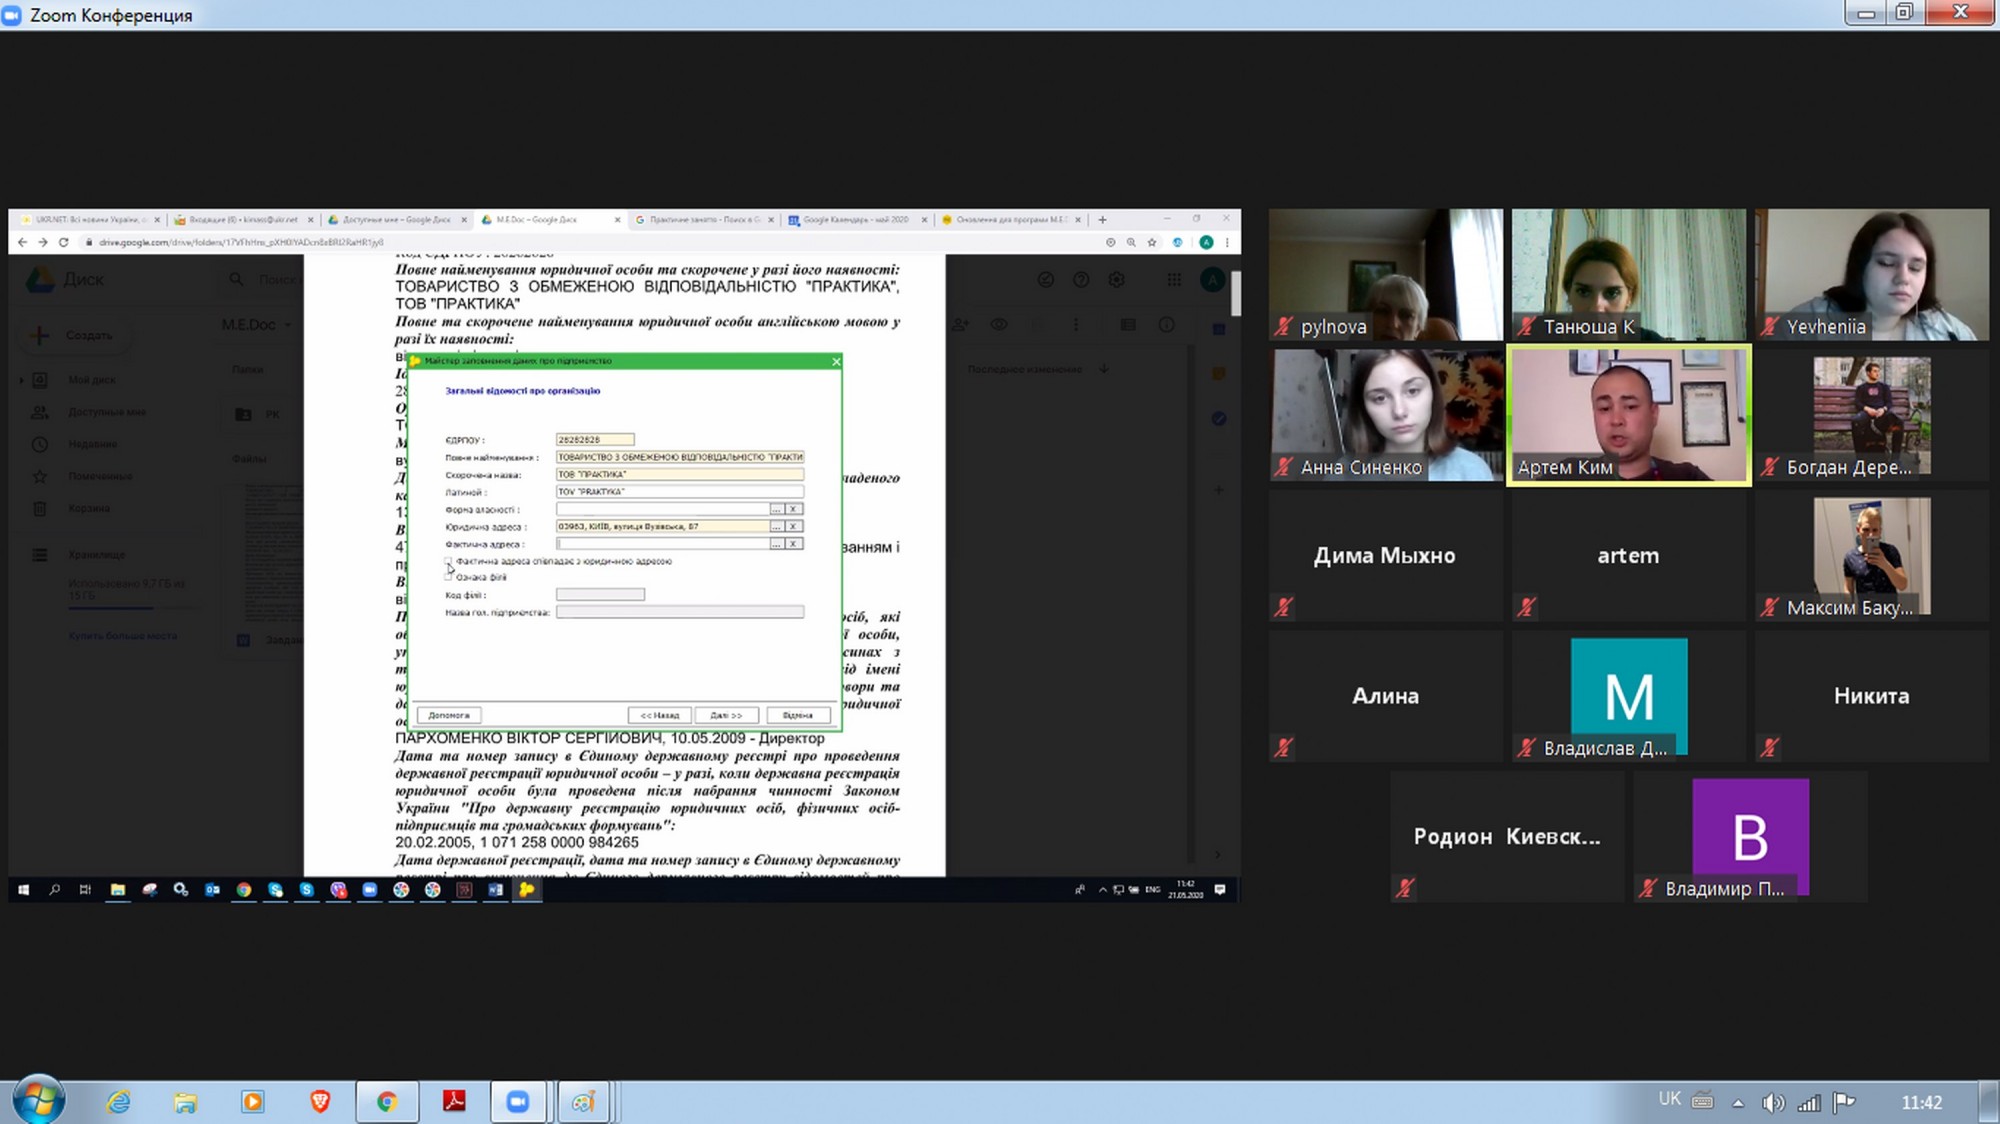Select Владислав Д... avatar tile
This screenshot has width=2000, height=1124.
point(1629,696)
